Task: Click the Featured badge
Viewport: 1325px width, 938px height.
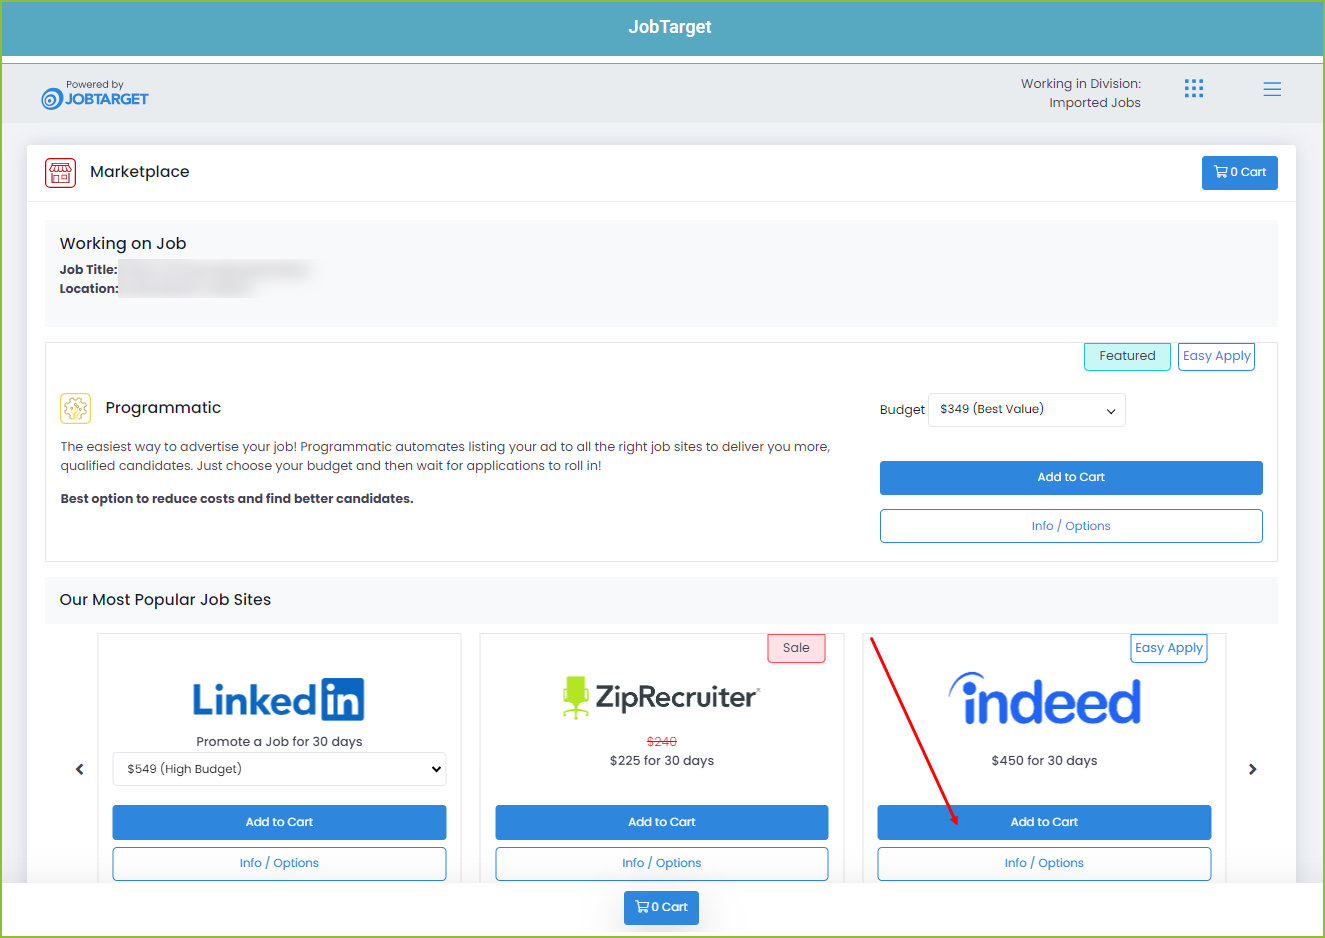Action: click(1127, 356)
